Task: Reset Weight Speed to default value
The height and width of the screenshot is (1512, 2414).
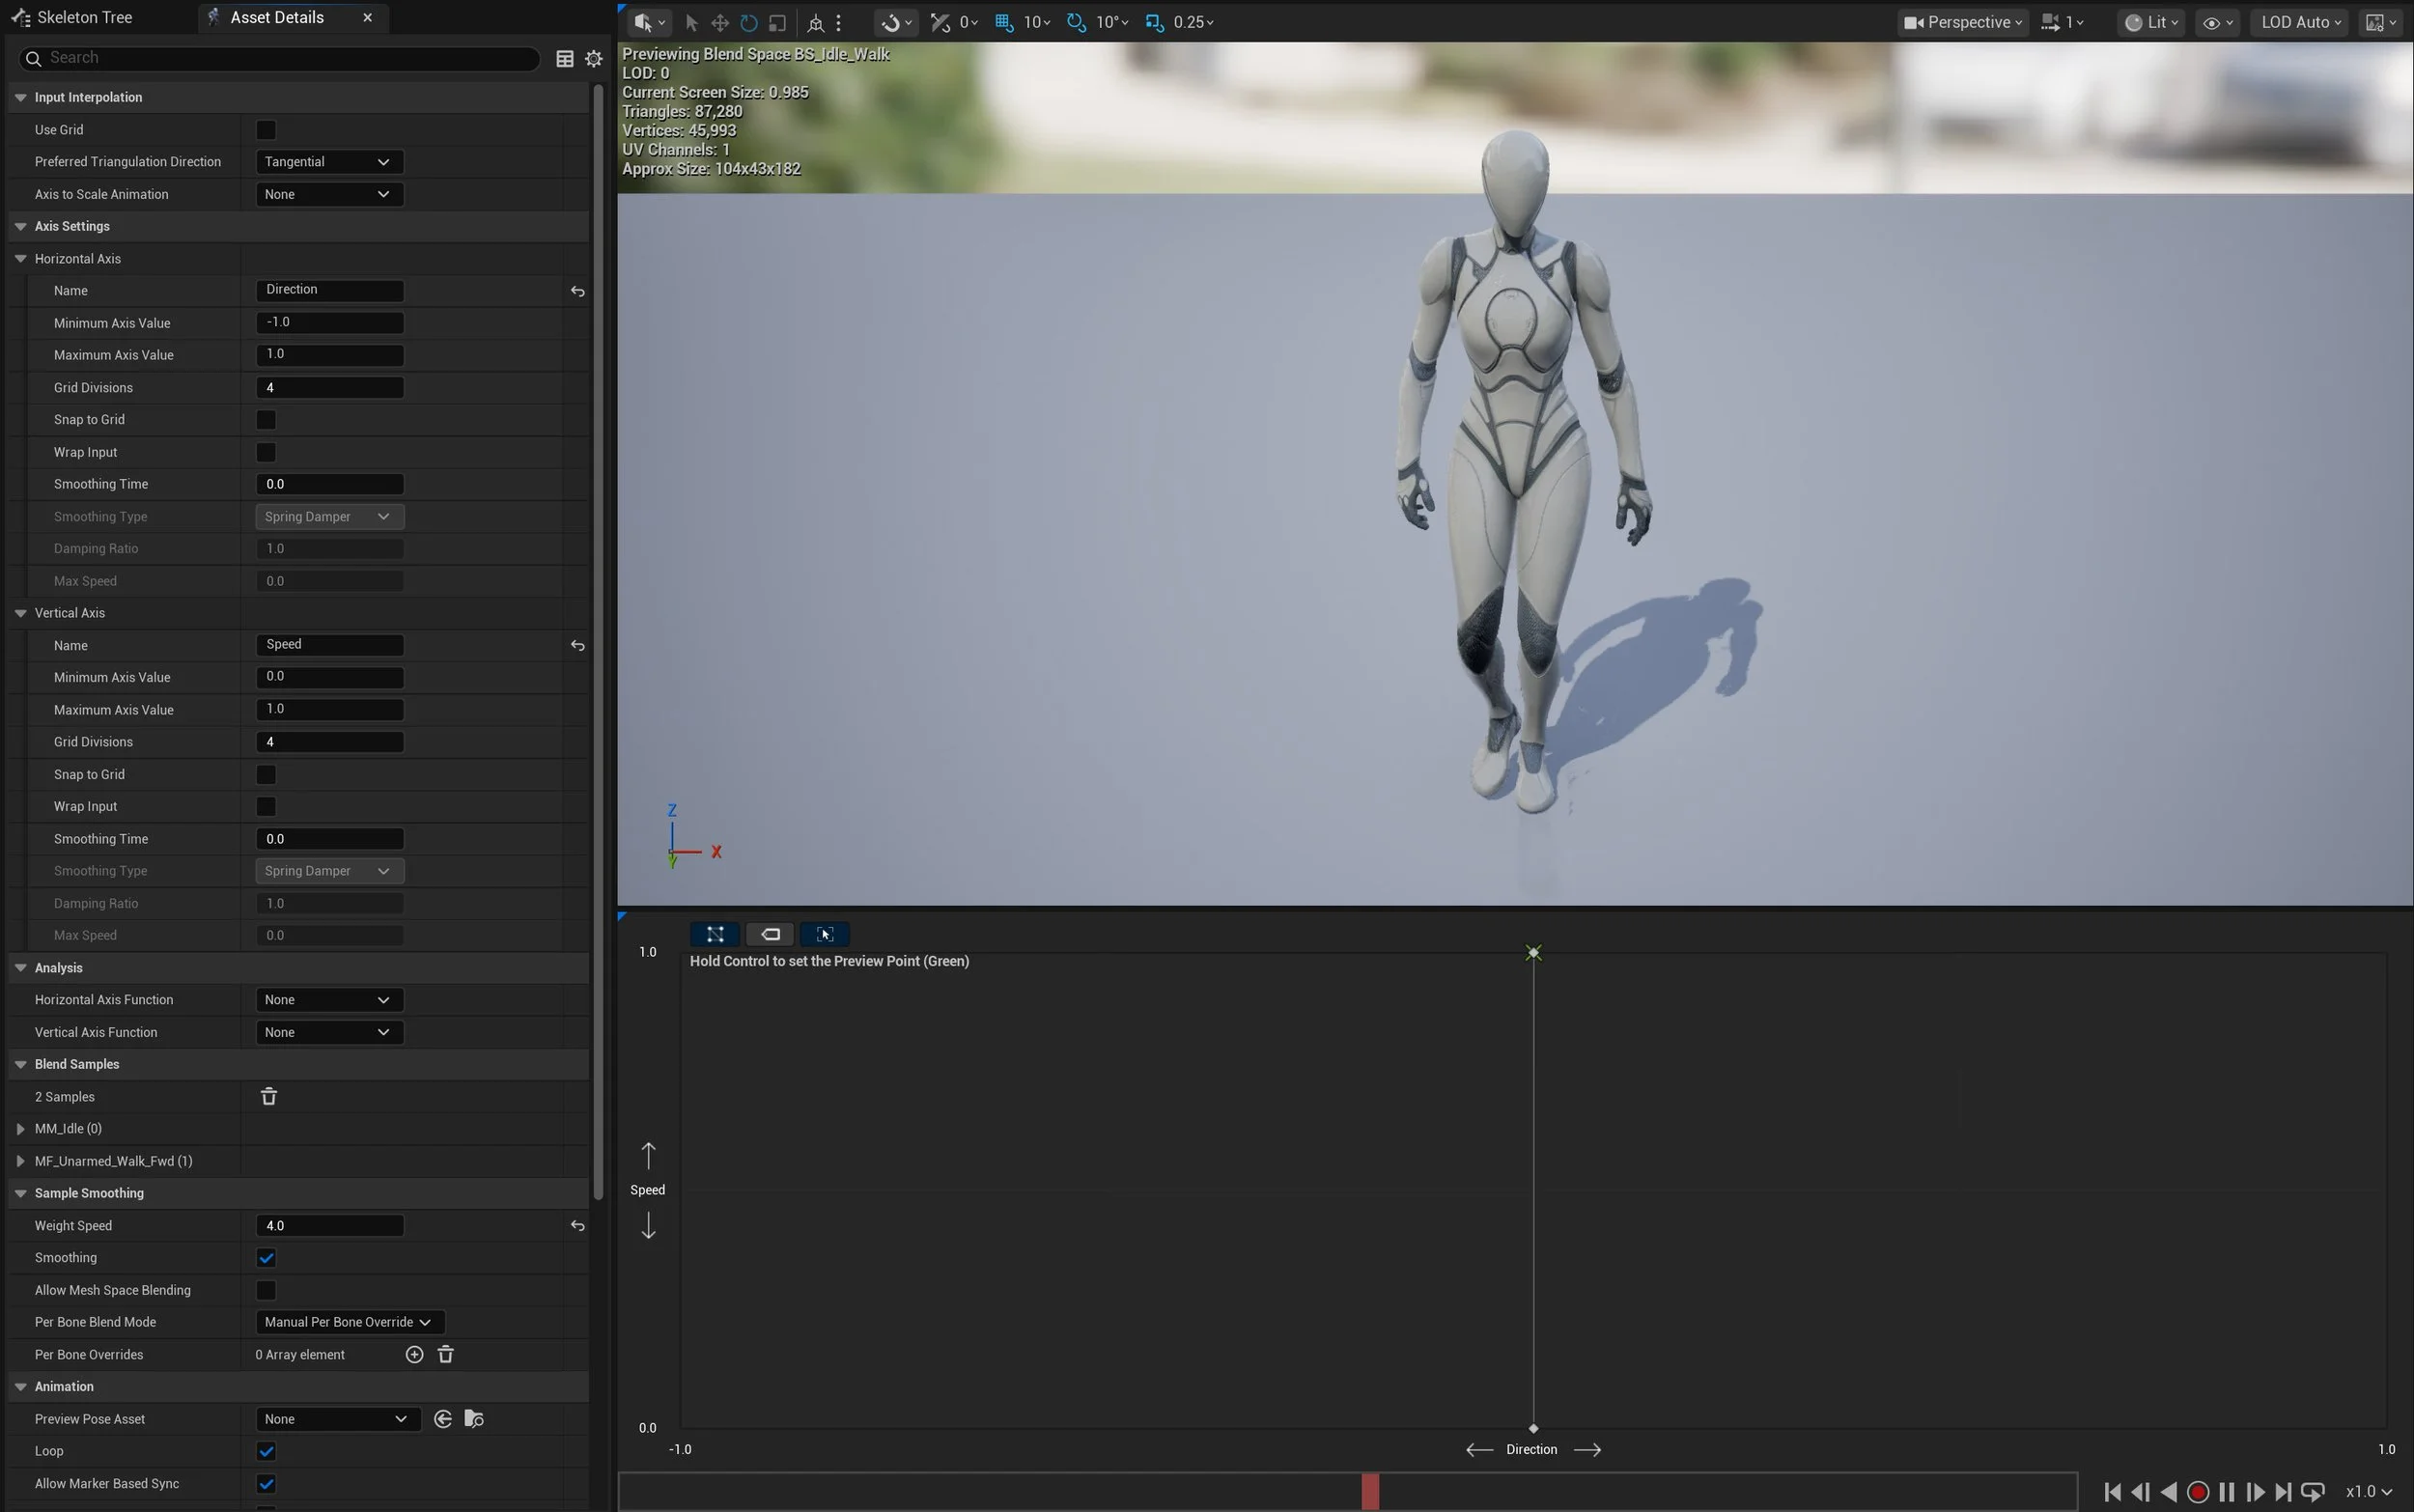Action: (577, 1225)
